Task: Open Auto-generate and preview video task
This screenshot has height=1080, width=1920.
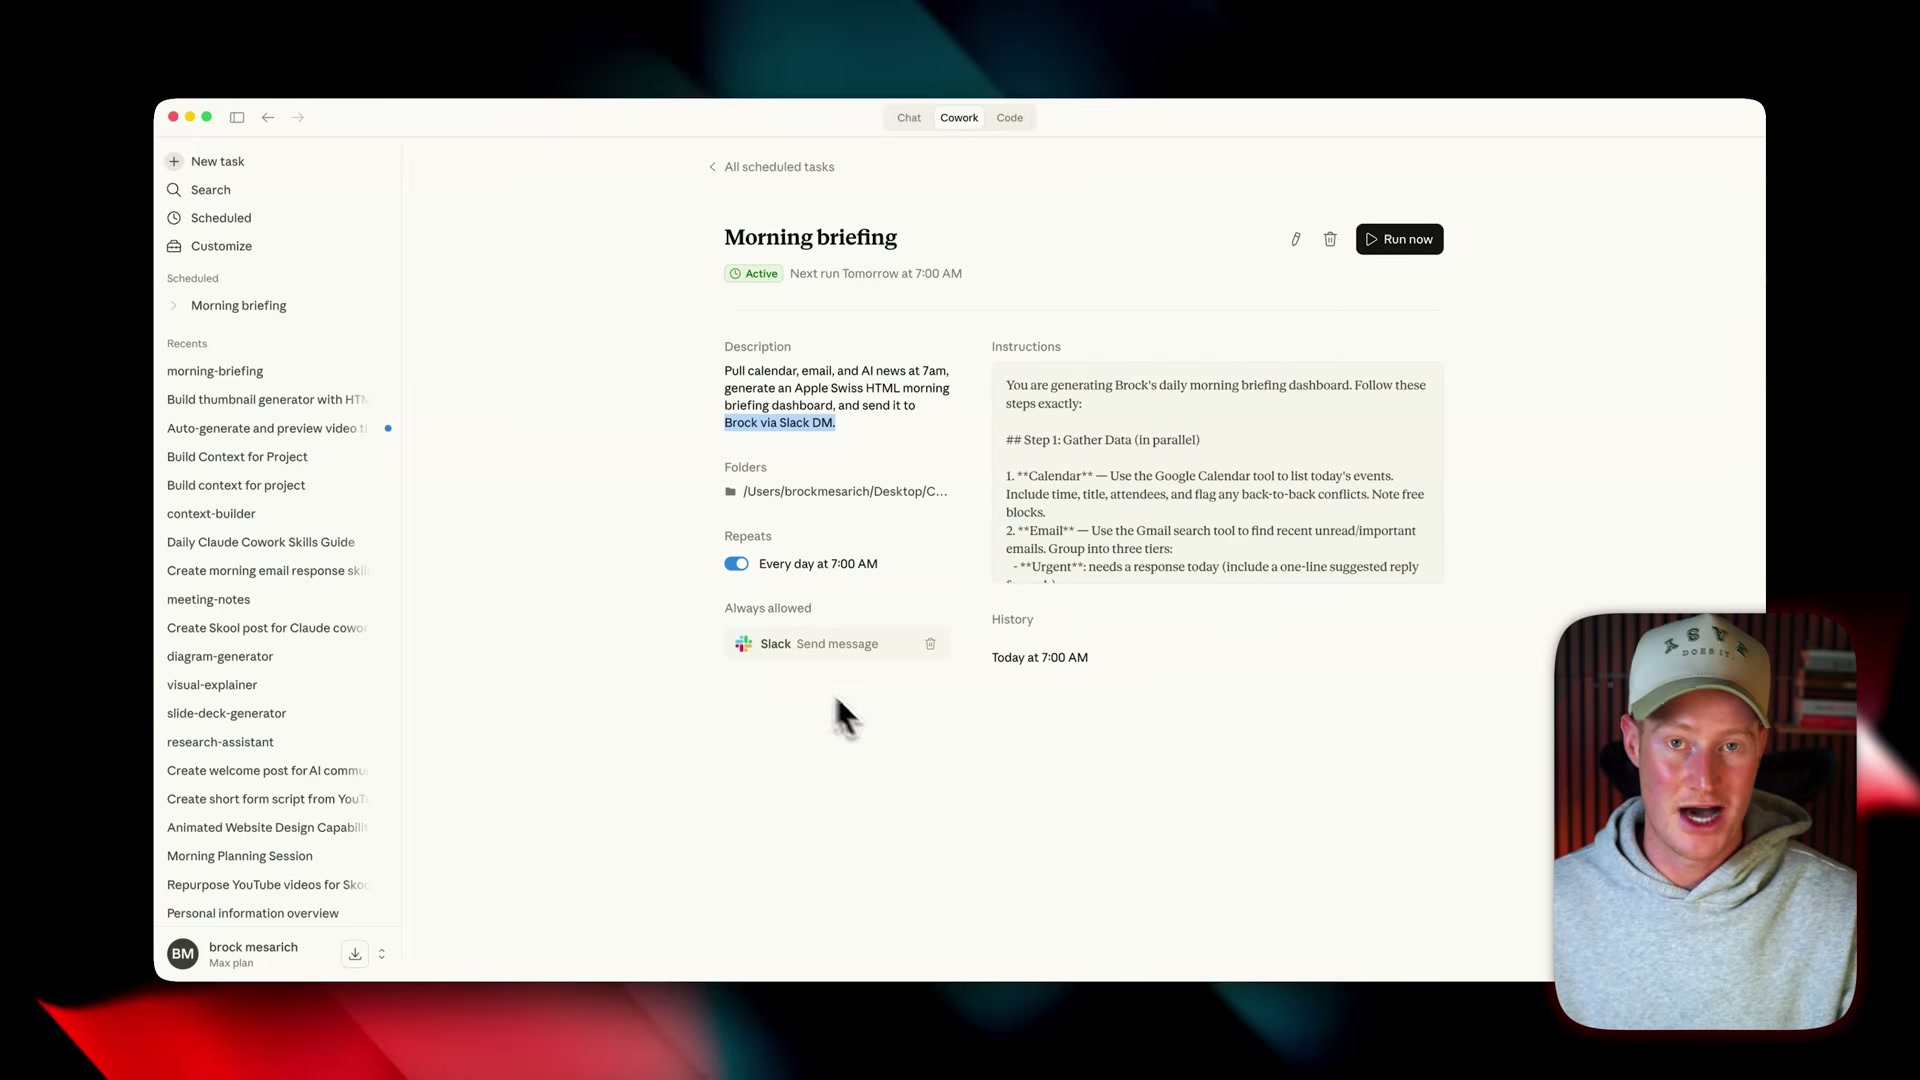Action: click(x=266, y=429)
